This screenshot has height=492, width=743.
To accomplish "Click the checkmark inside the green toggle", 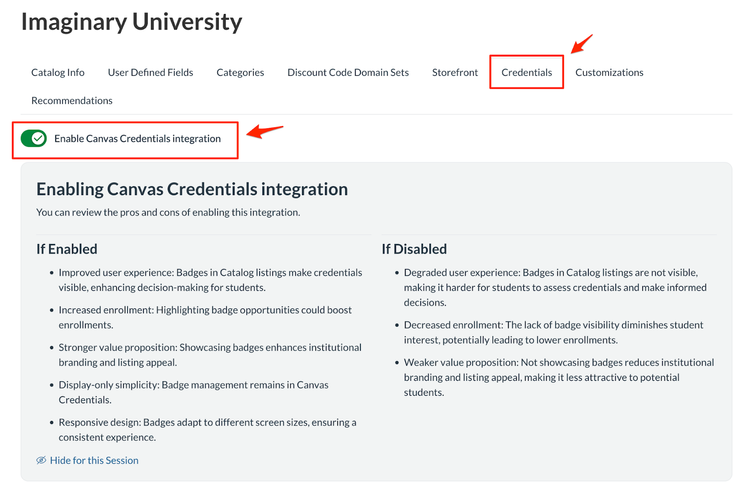I will [x=39, y=138].
